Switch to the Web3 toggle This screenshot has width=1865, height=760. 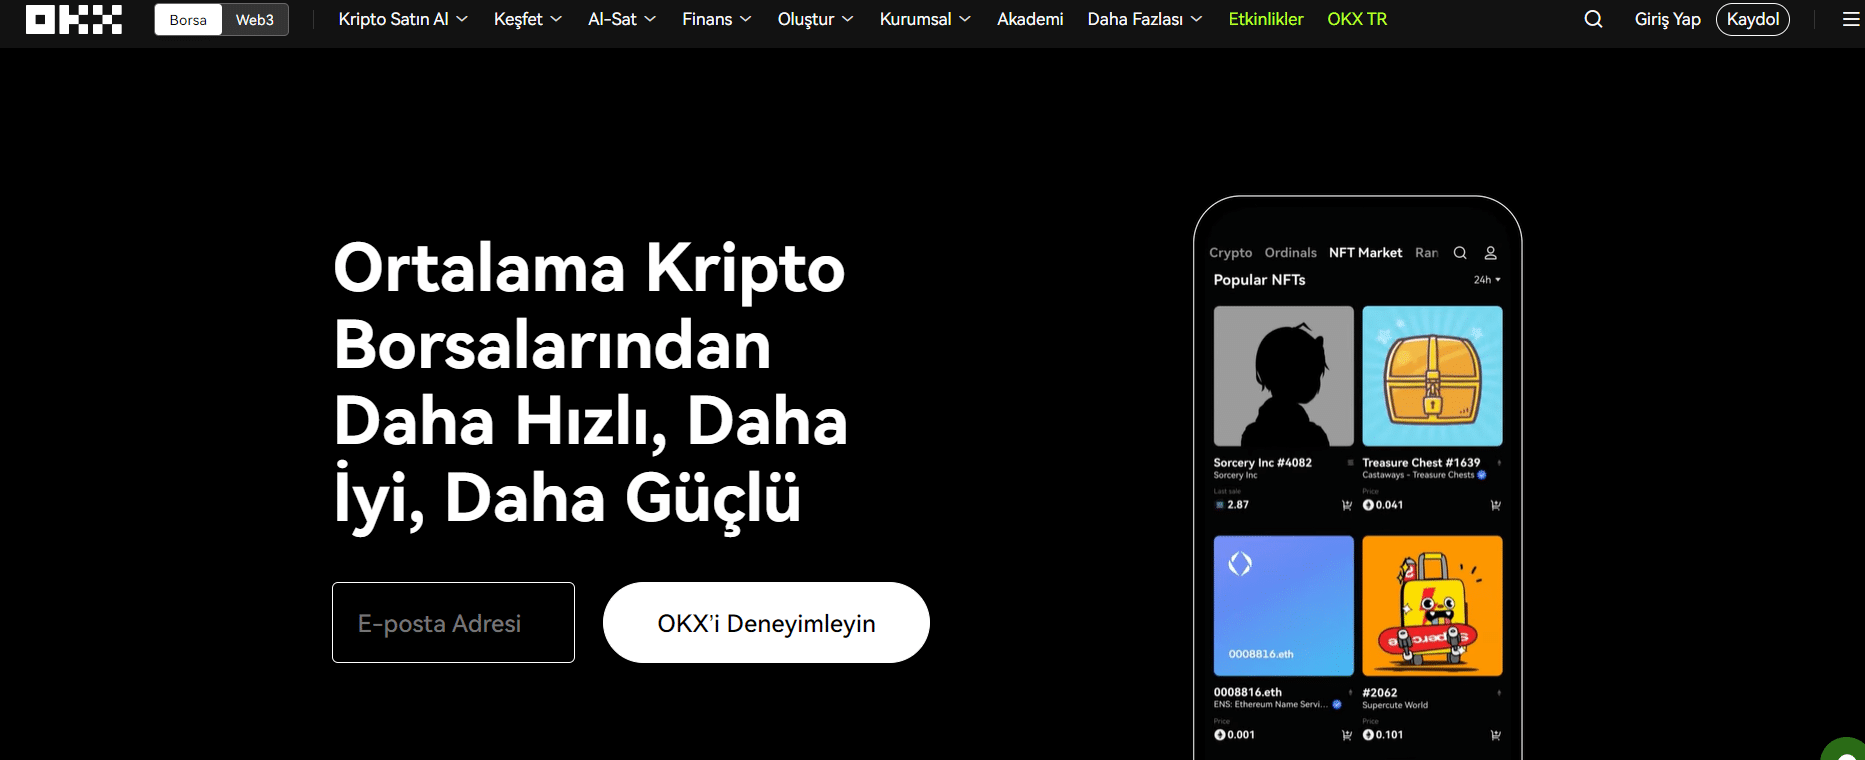coord(255,20)
